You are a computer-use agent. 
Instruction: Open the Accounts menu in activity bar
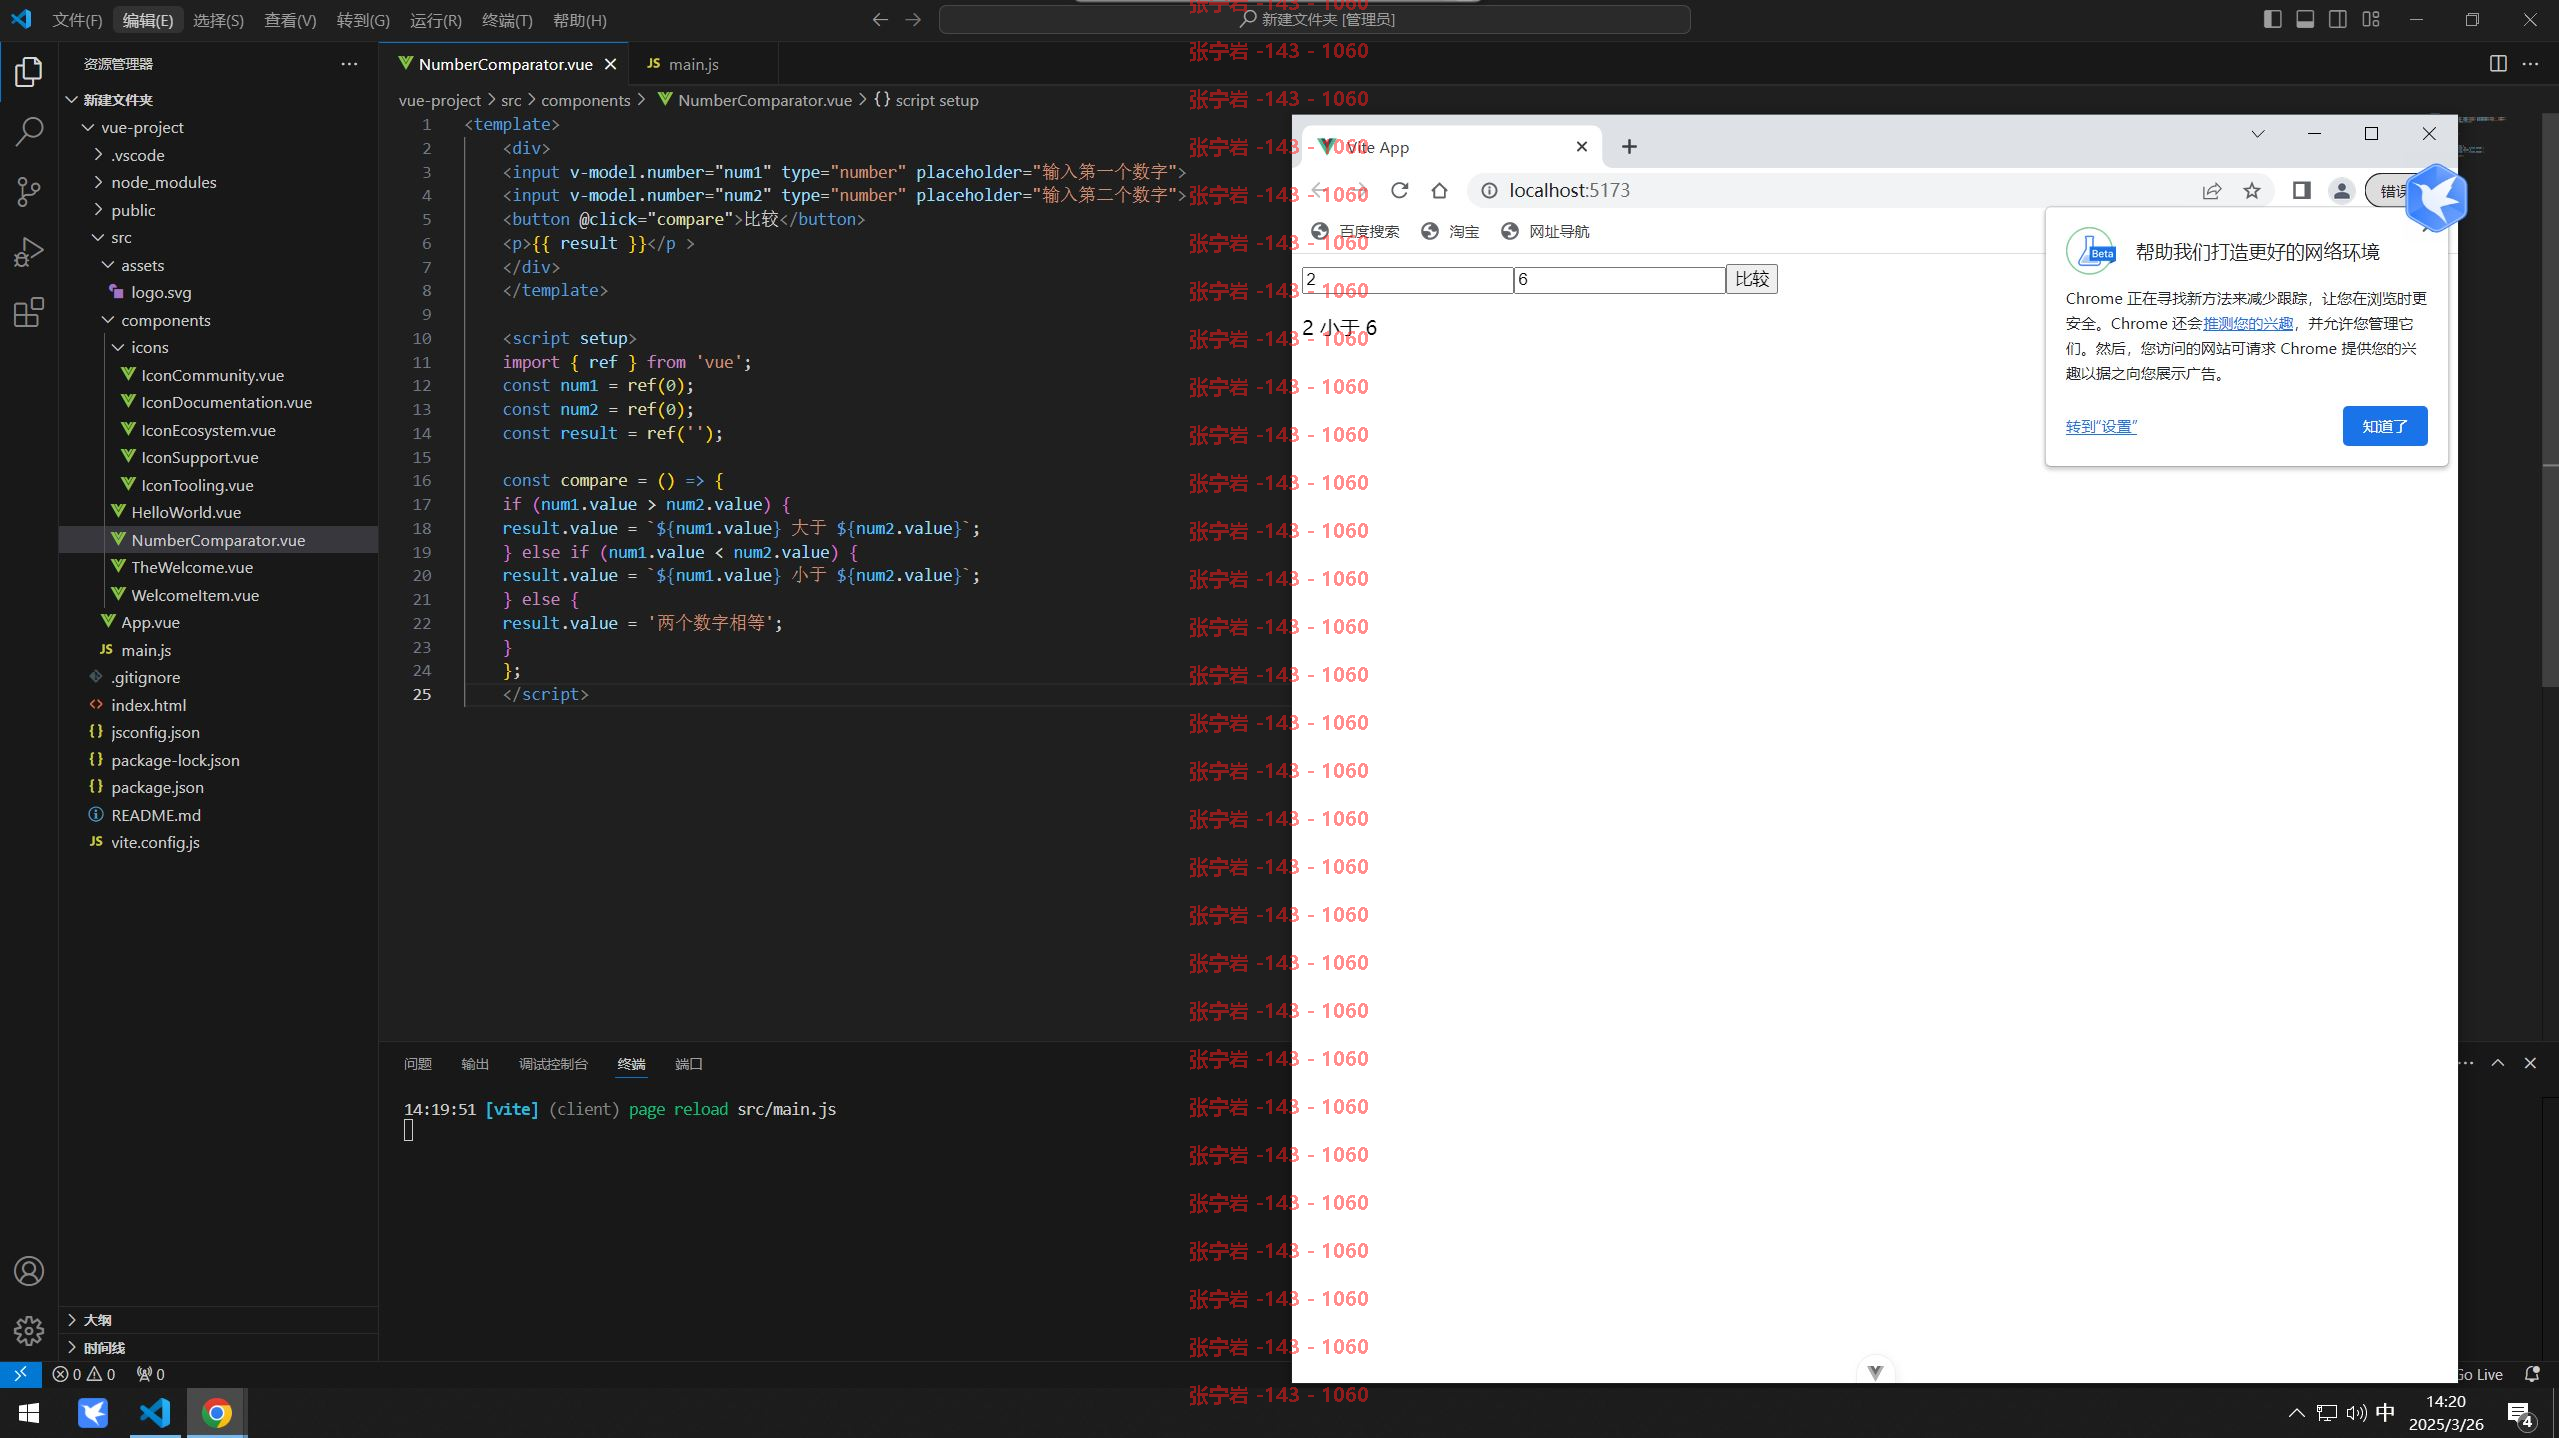(29, 1271)
